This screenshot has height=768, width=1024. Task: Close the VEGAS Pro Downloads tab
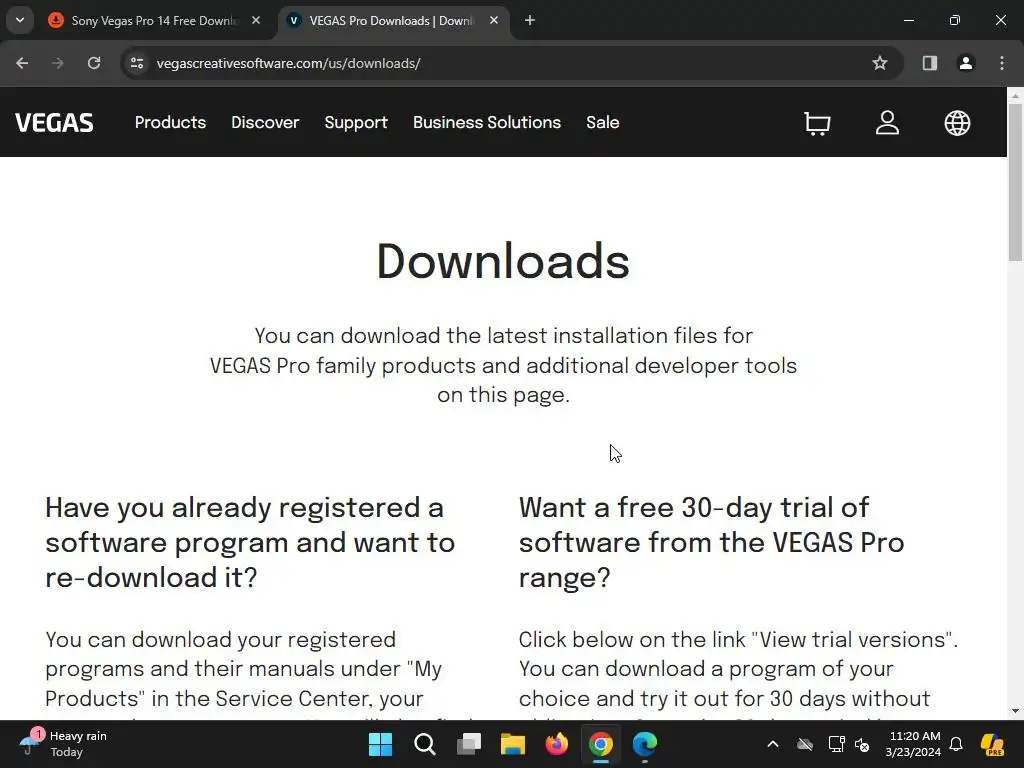(494, 21)
